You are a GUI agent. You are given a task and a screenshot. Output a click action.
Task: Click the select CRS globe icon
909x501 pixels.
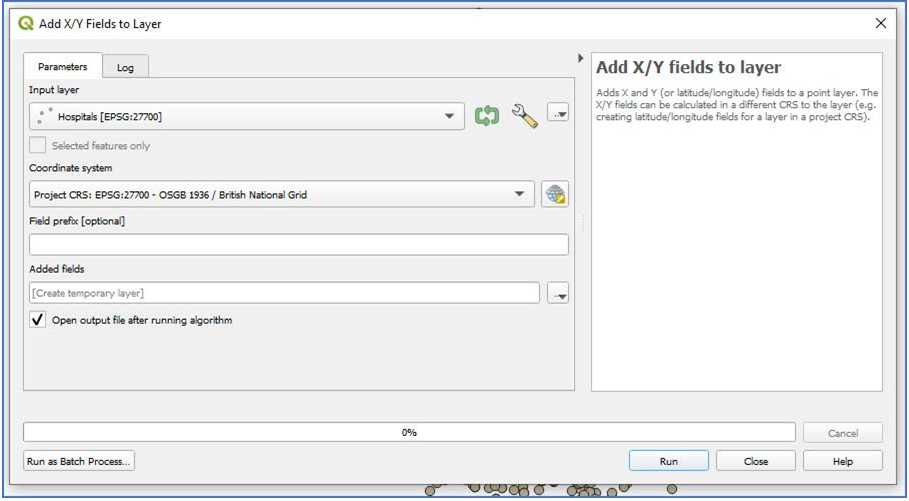click(x=555, y=194)
